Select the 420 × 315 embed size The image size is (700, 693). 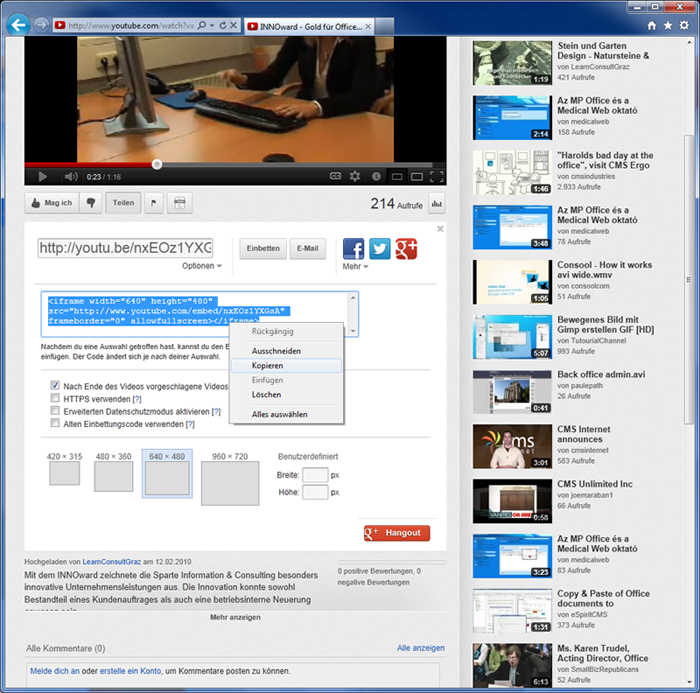pyautogui.click(x=65, y=468)
